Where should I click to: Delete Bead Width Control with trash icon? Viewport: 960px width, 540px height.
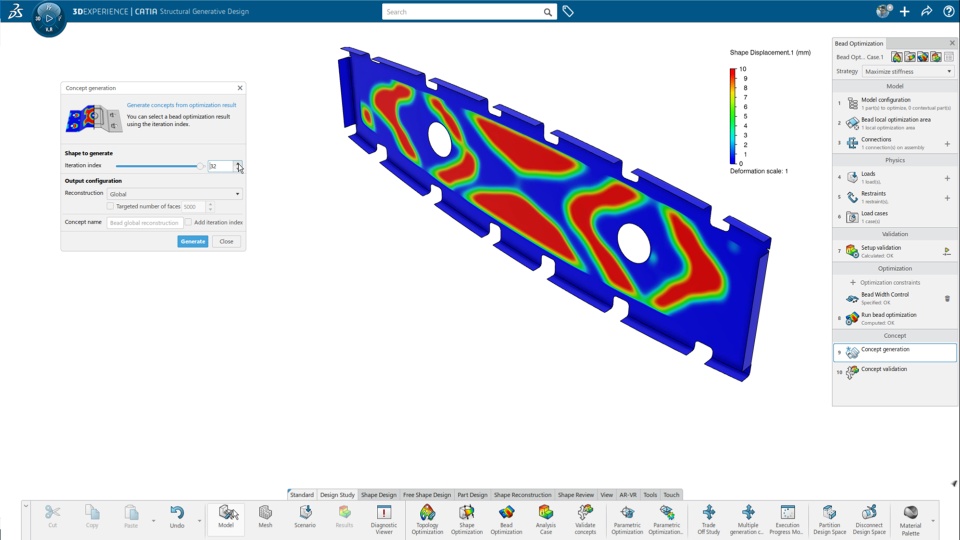pos(947,299)
